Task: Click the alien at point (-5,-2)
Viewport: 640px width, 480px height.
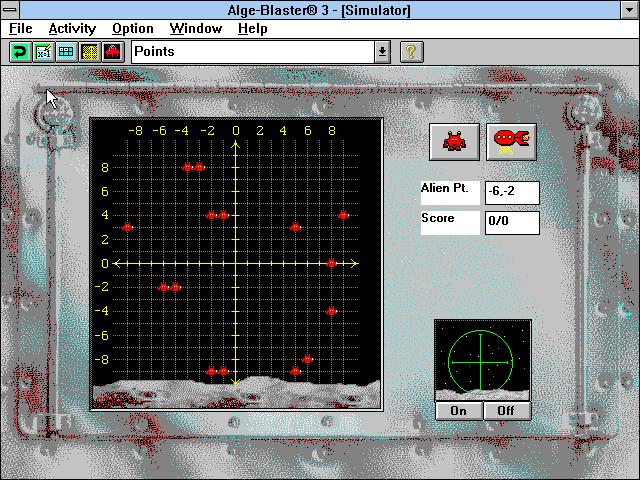Action: pyautogui.click(x=176, y=287)
